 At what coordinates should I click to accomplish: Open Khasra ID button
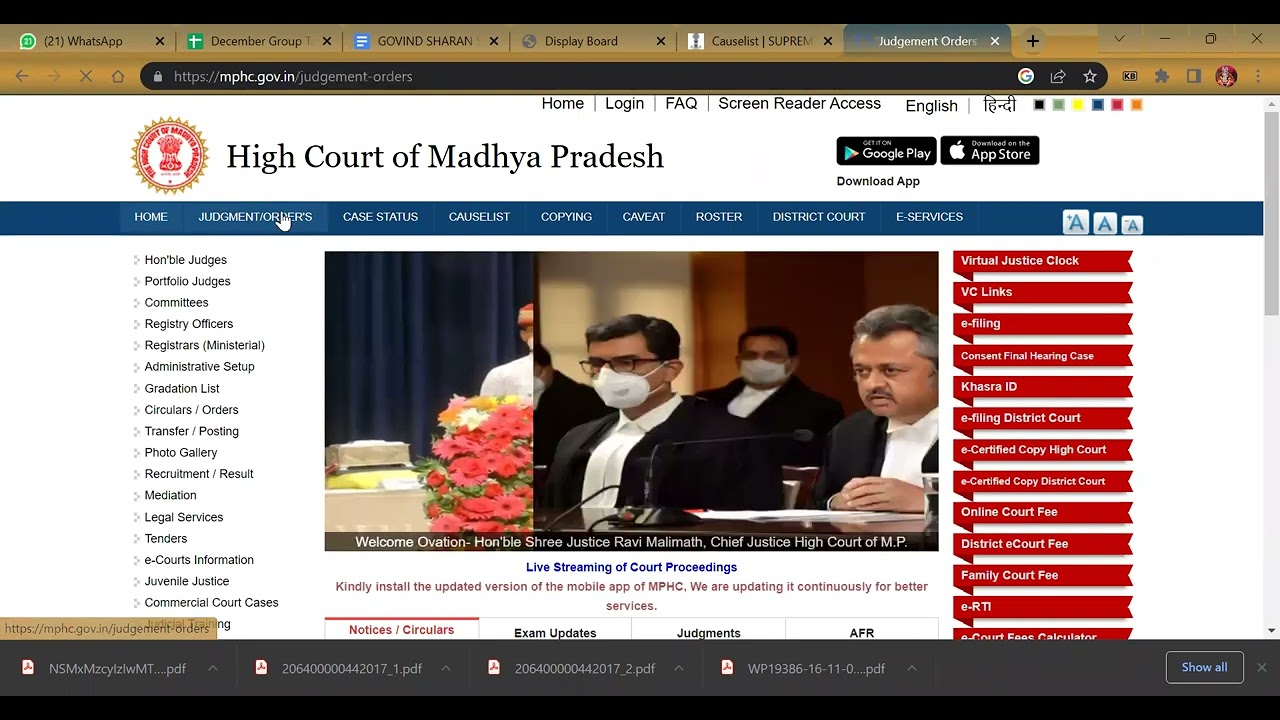1042,387
